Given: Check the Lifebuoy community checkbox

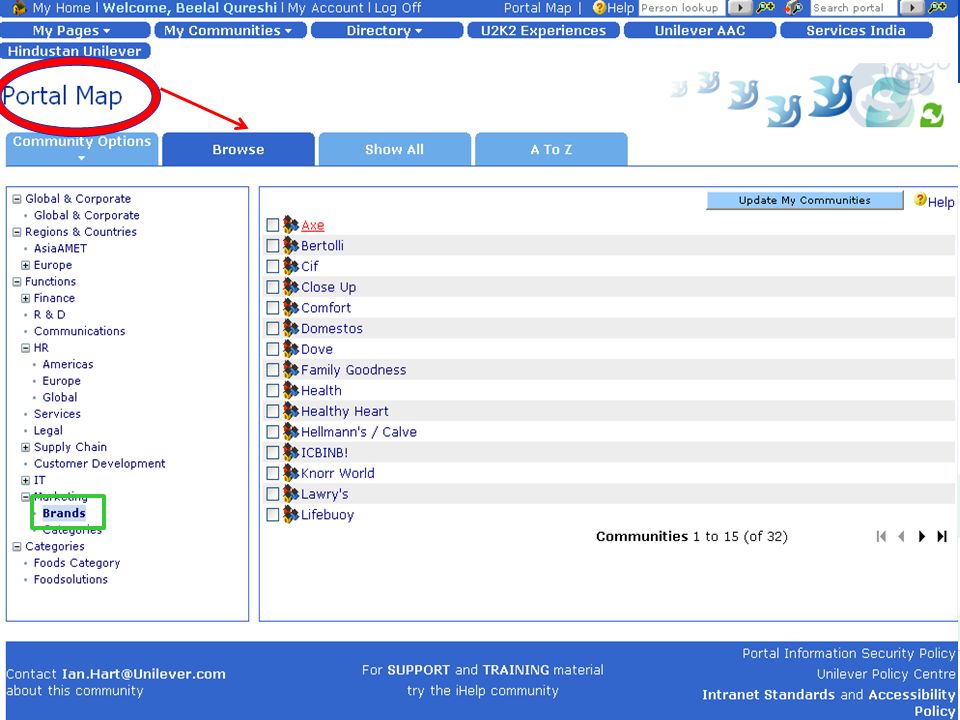Looking at the screenshot, I should point(272,515).
